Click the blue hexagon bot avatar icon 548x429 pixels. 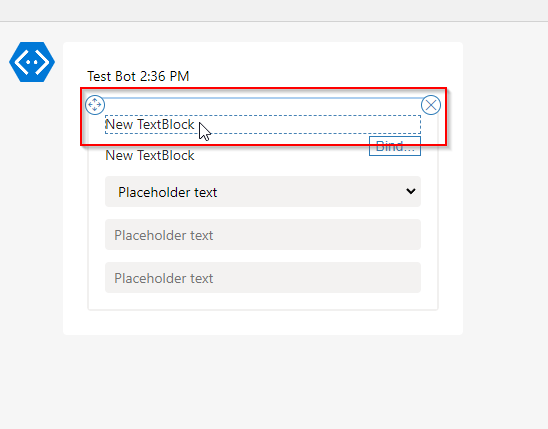[x=32, y=62]
